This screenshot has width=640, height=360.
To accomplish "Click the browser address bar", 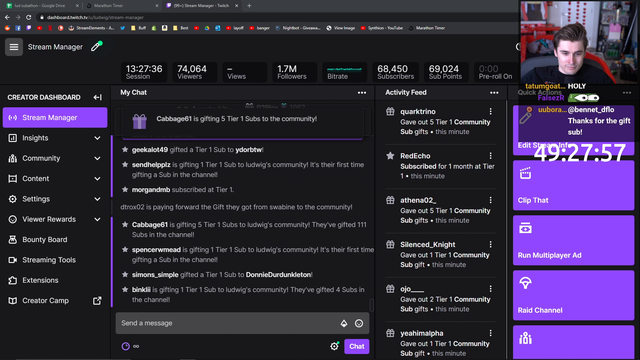I will pos(278,17).
